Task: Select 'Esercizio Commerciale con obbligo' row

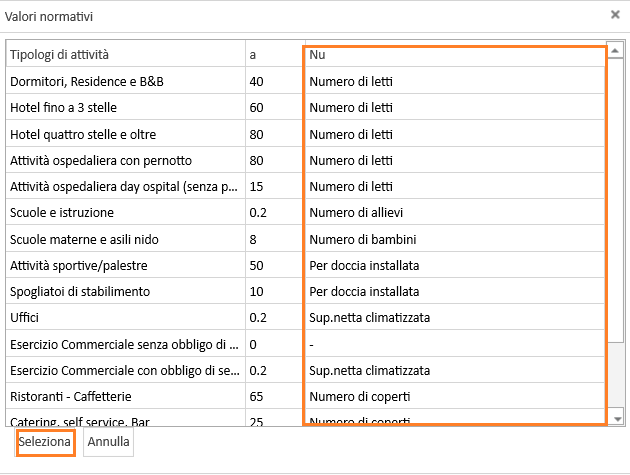Action: click(305, 370)
